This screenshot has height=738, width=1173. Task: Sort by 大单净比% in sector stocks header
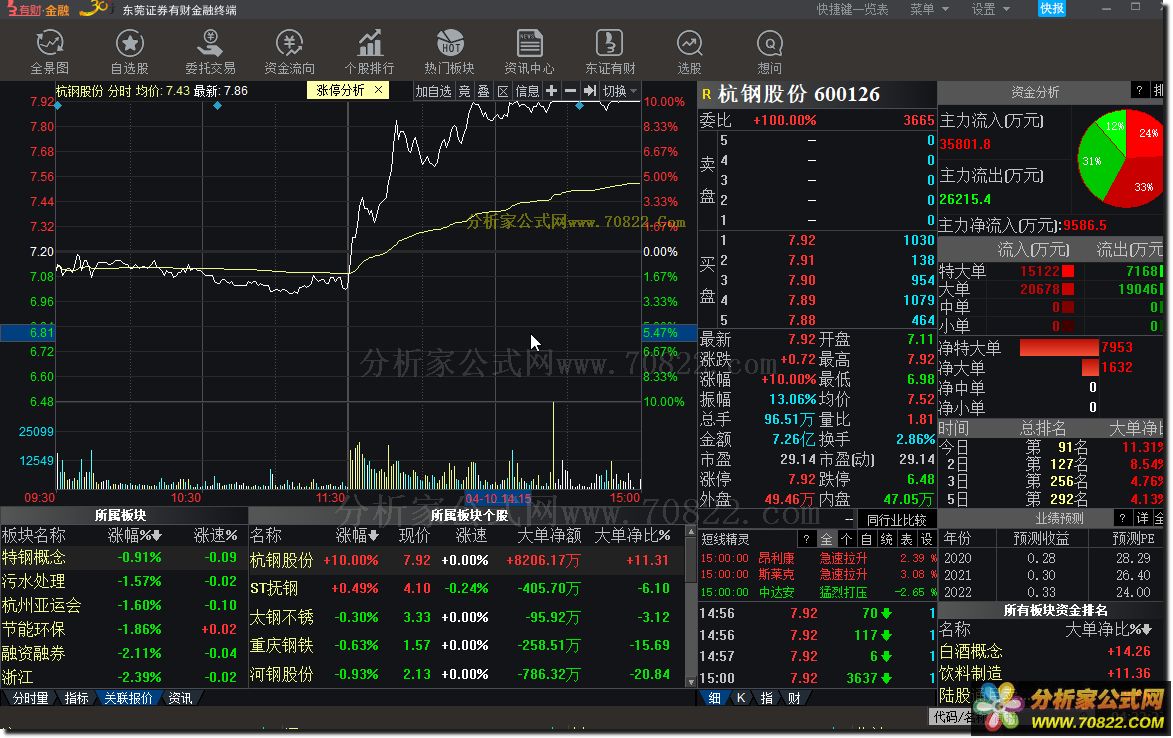pyautogui.click(x=632, y=535)
